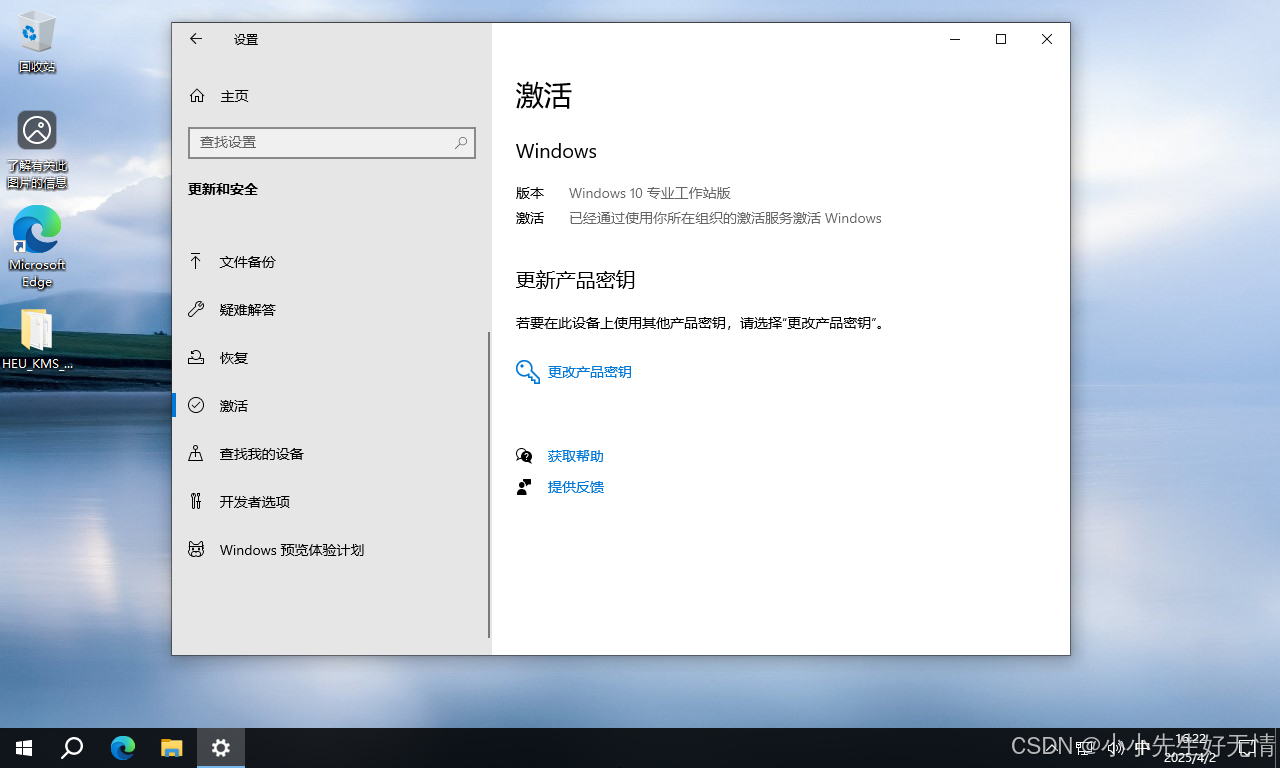The image size is (1280, 768).
Task: Open the 恢复 recovery page
Action: click(331, 358)
